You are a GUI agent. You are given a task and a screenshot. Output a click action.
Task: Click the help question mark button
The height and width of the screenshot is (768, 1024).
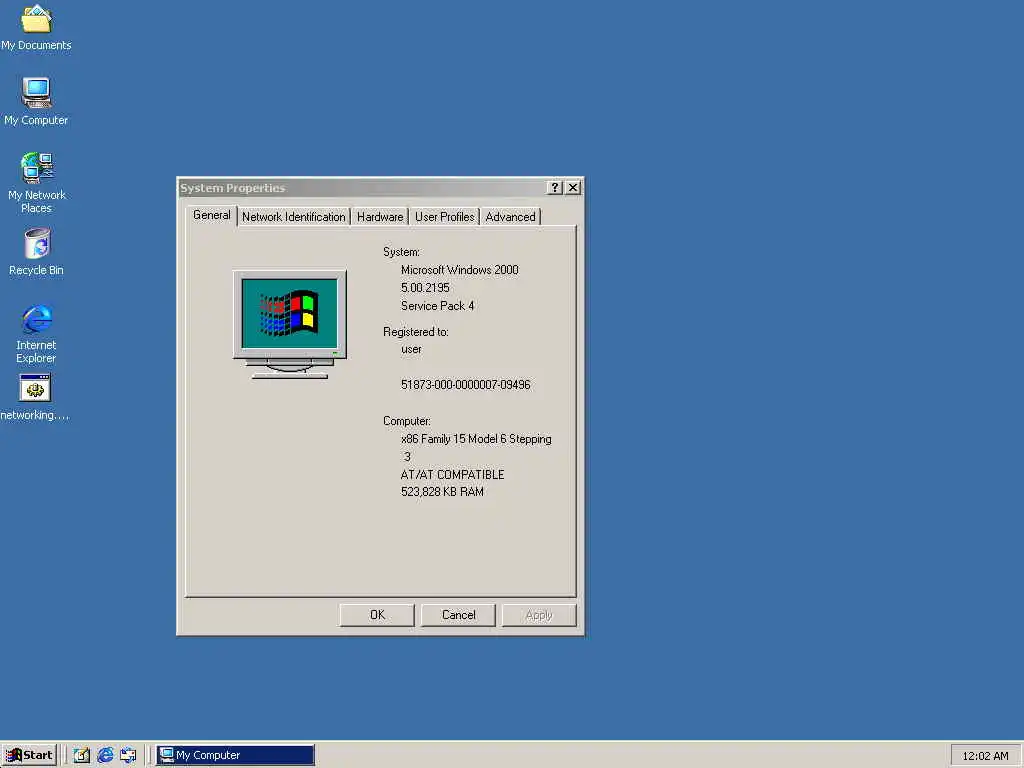point(554,187)
